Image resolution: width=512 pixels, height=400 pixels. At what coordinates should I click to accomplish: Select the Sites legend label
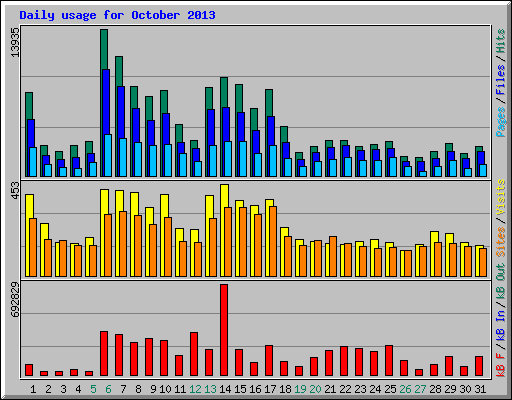click(x=501, y=242)
